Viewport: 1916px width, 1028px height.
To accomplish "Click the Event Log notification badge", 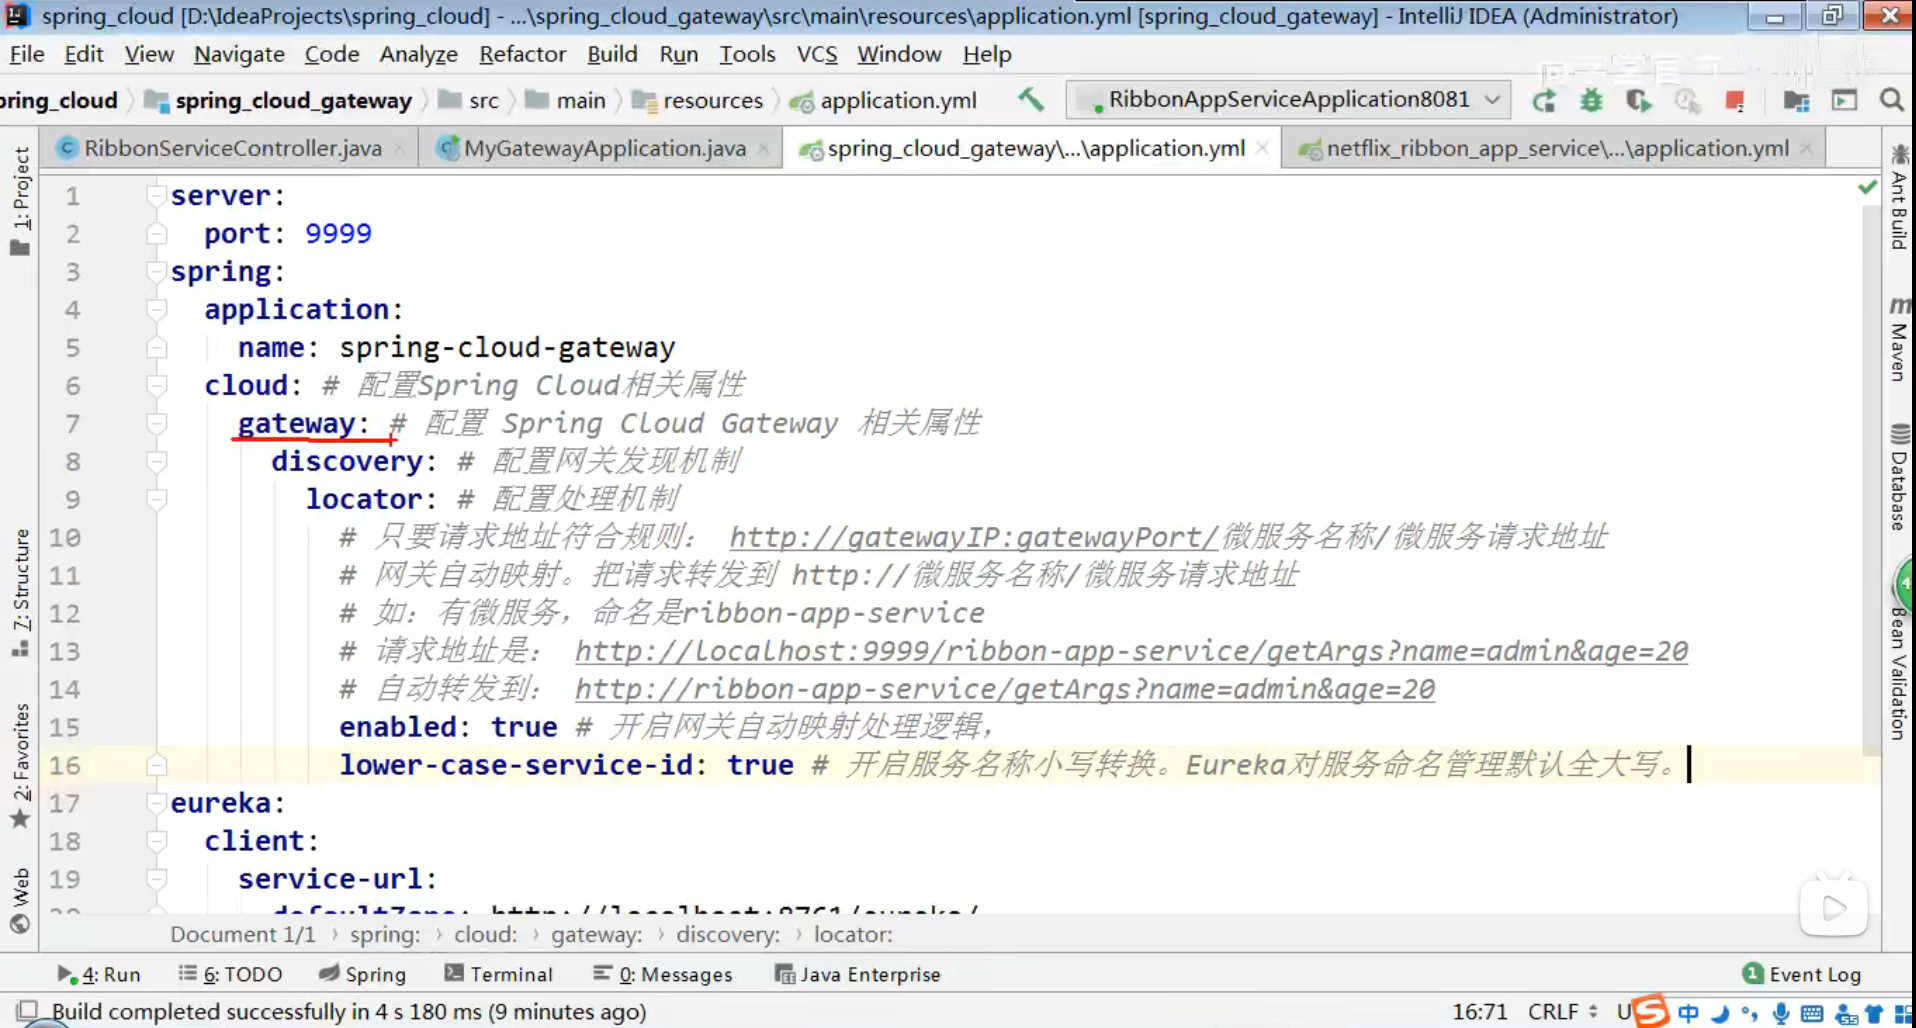I will click(1753, 973).
